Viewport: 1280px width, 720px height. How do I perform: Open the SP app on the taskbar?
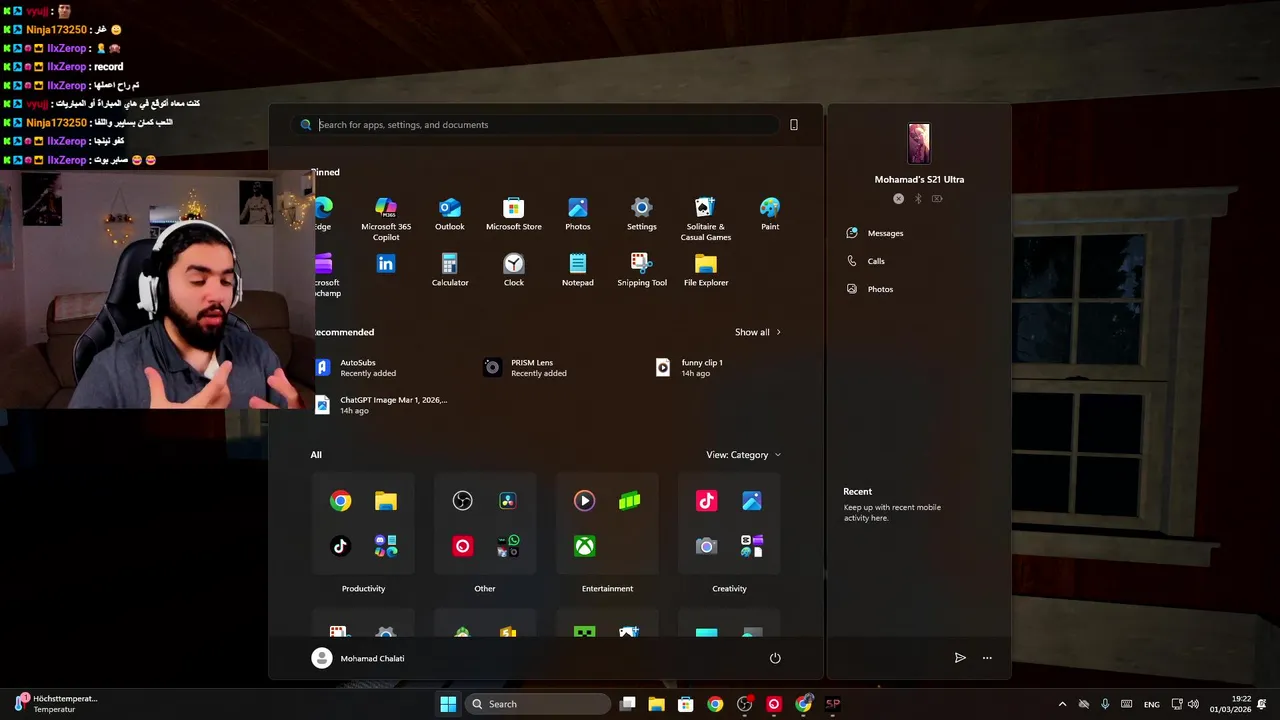832,704
